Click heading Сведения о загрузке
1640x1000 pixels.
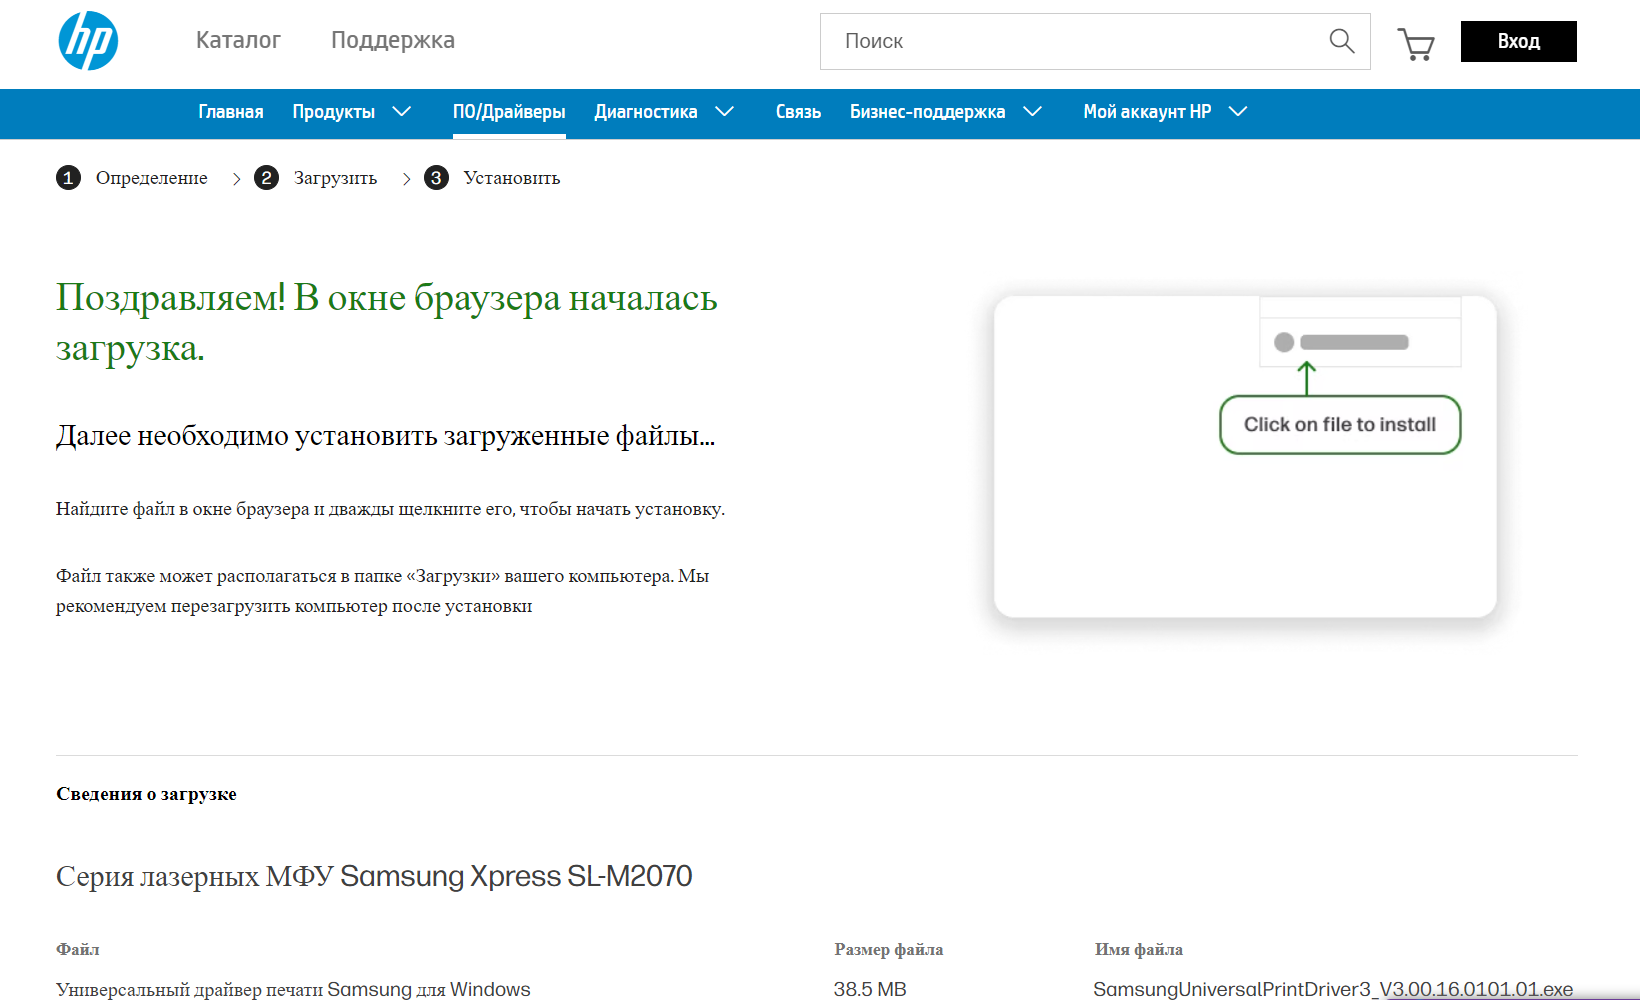coord(146,794)
